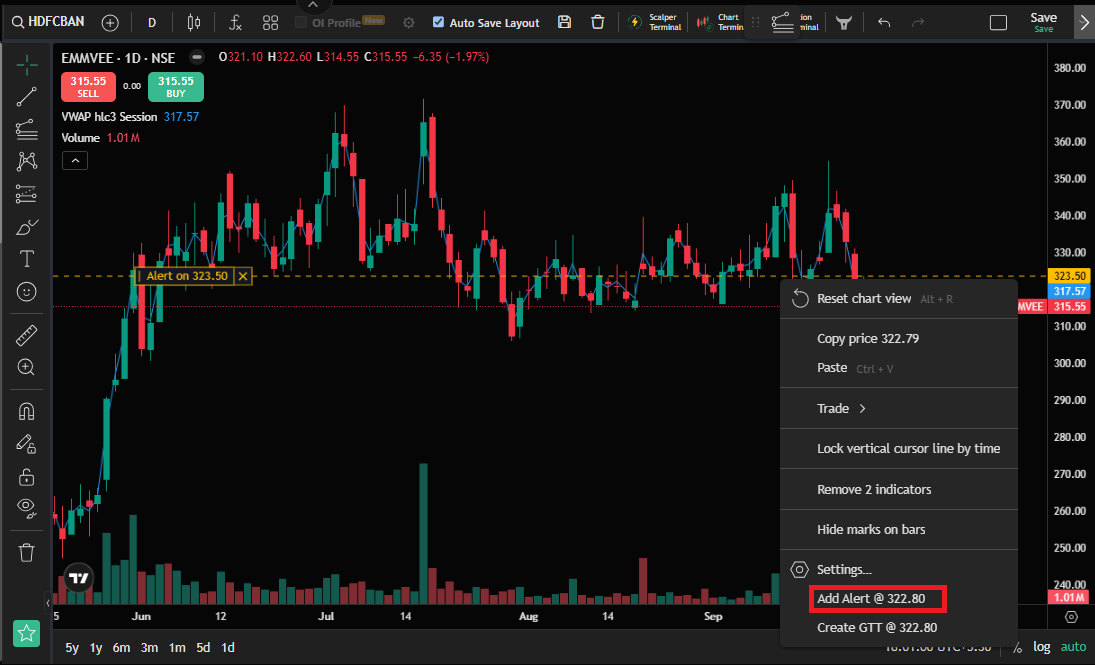Open indicator templates grid icon
Screen dimensions: 1095x665
[x=270, y=23]
